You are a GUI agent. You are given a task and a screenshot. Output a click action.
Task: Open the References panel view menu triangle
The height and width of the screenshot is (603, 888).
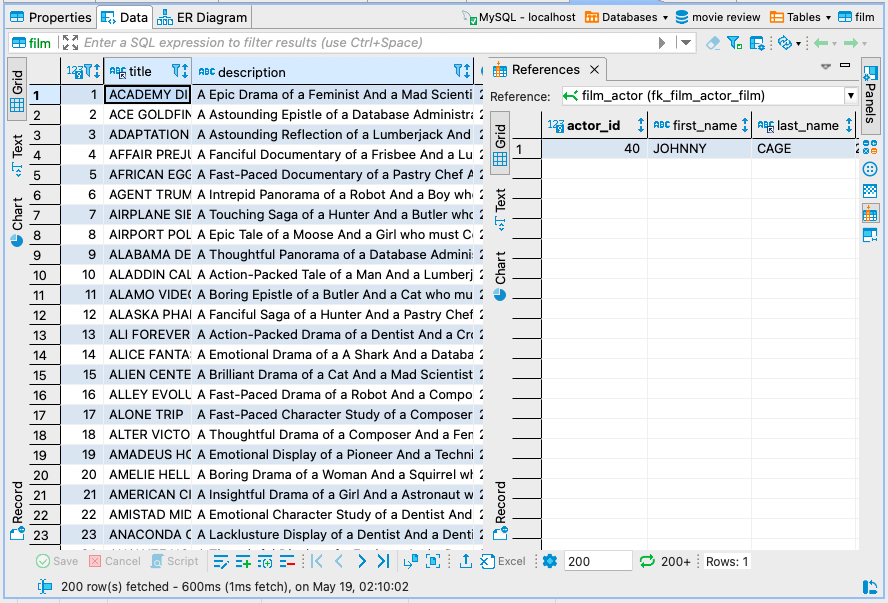tap(826, 66)
